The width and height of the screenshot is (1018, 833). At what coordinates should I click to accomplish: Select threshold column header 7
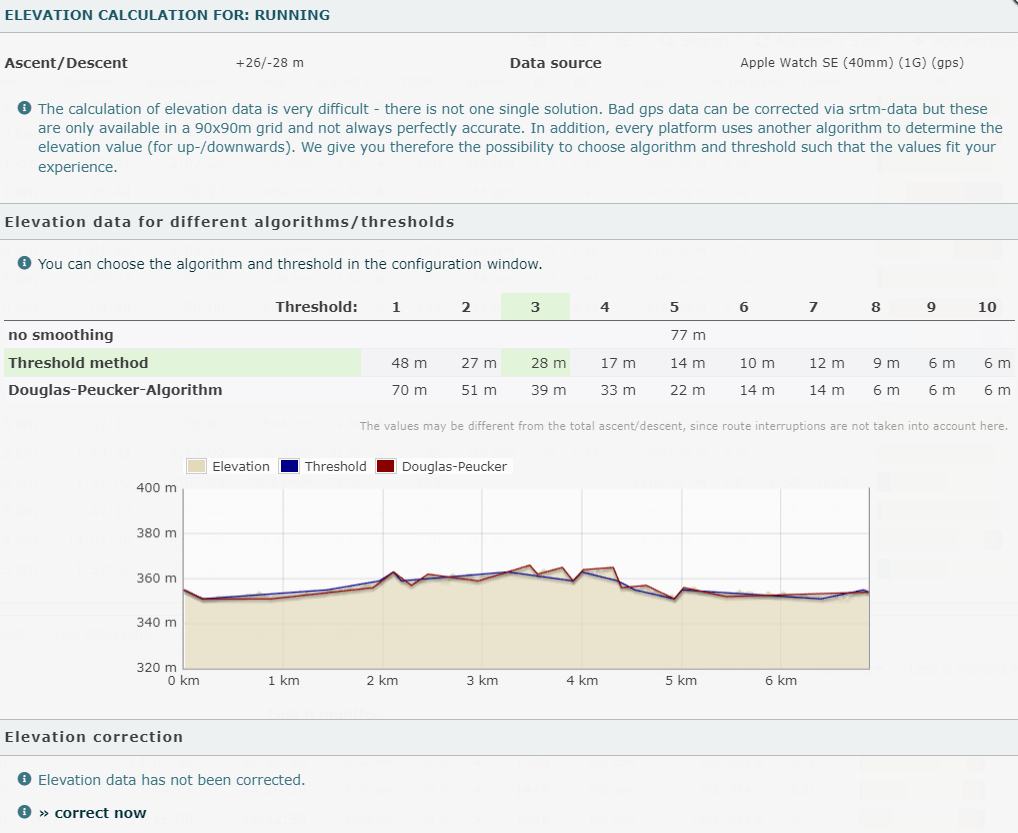[813, 307]
